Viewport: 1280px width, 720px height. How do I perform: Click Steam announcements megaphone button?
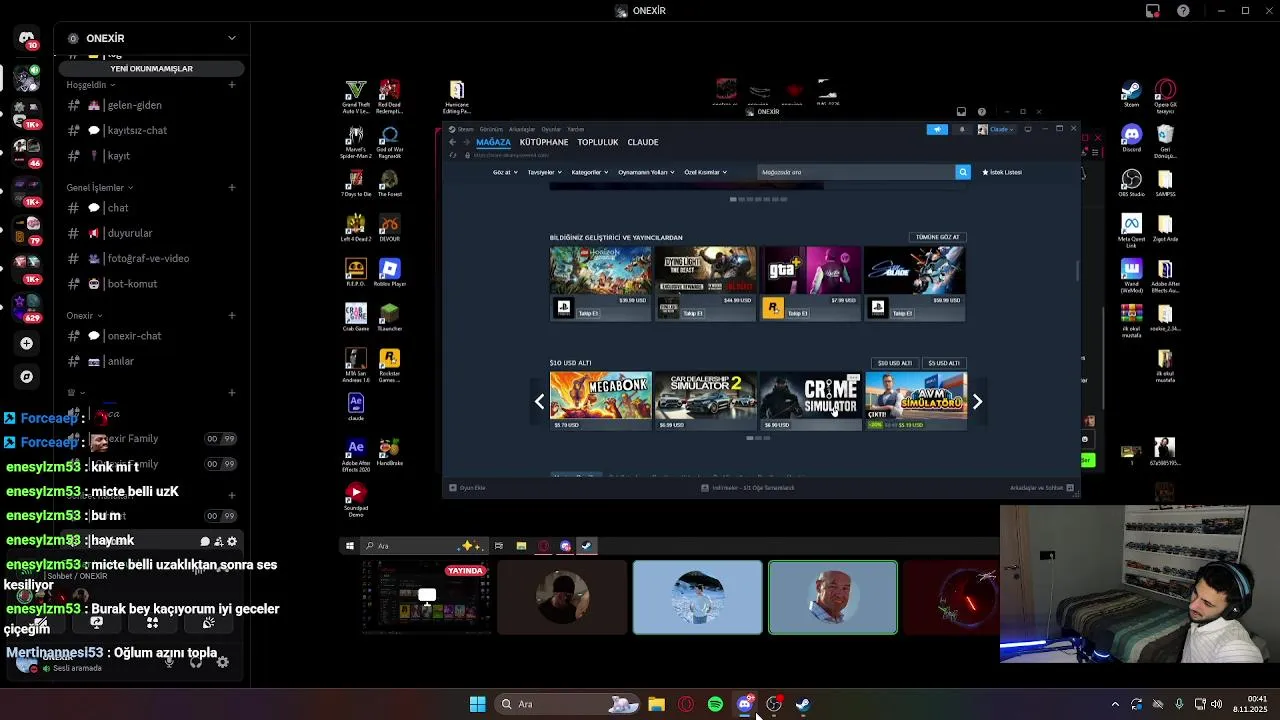[937, 129]
